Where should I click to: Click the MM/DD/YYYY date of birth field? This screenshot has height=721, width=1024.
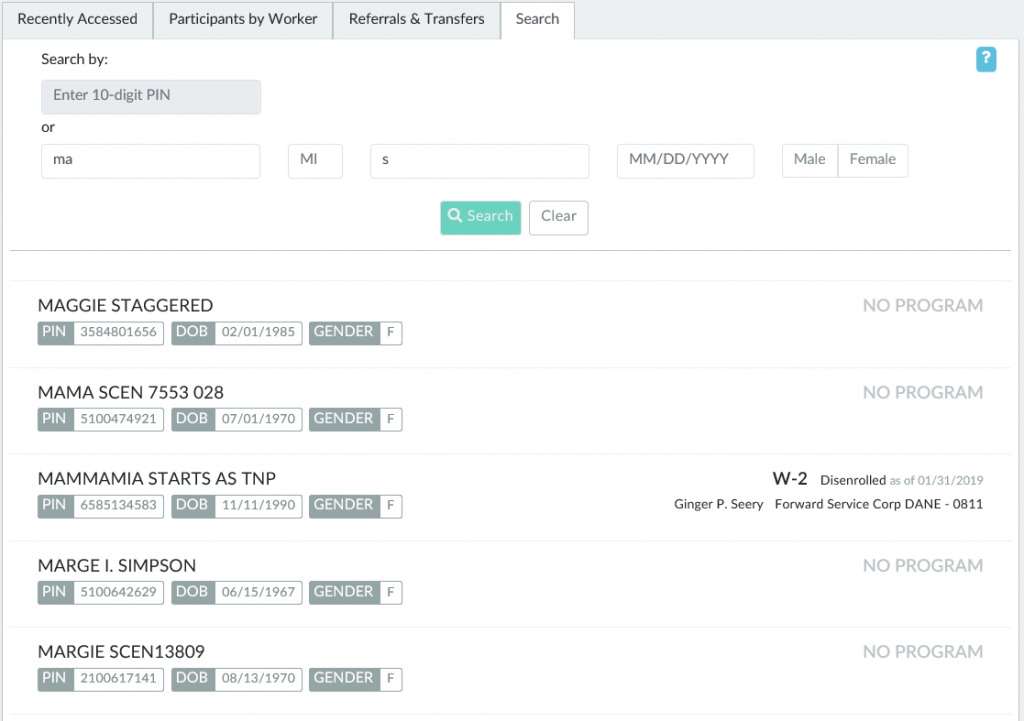tap(685, 161)
